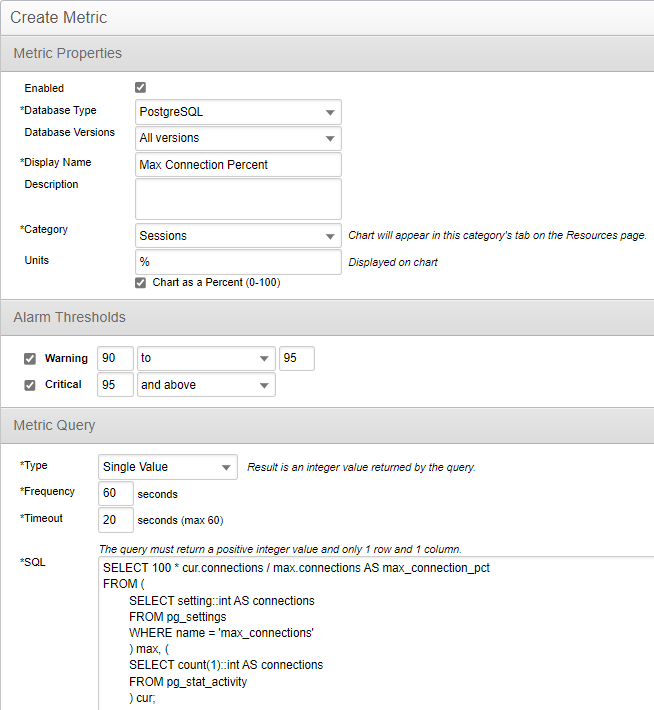Click the Frequency seconds field
The image size is (654, 710).
click(x=116, y=494)
